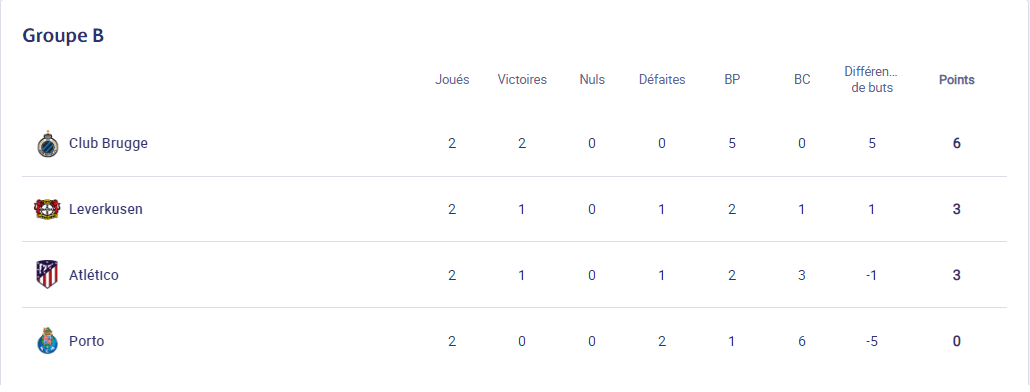The image size is (1030, 392).
Task: Click the BC column header
Action: click(x=802, y=79)
